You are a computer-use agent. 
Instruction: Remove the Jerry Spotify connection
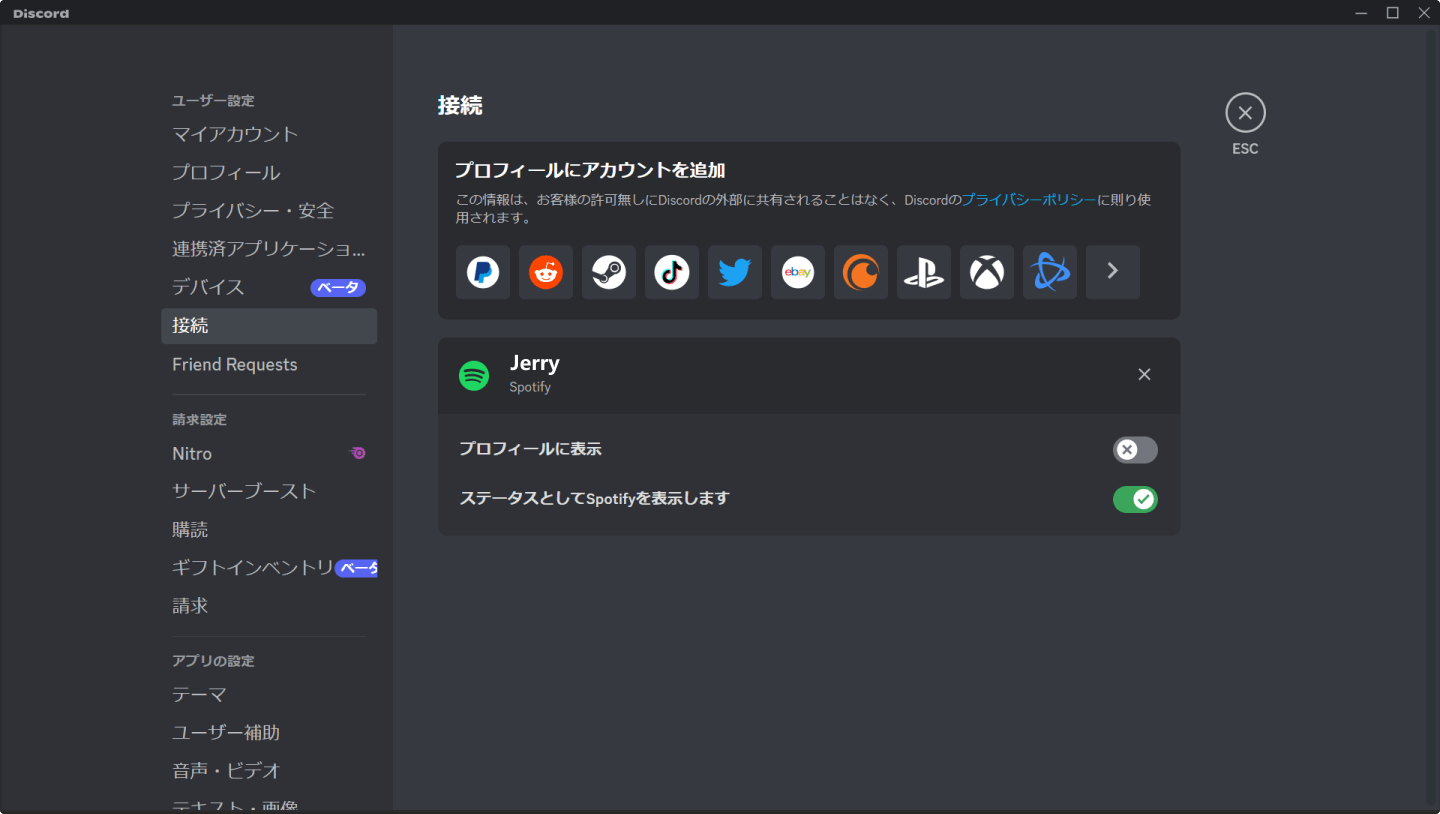[1145, 374]
